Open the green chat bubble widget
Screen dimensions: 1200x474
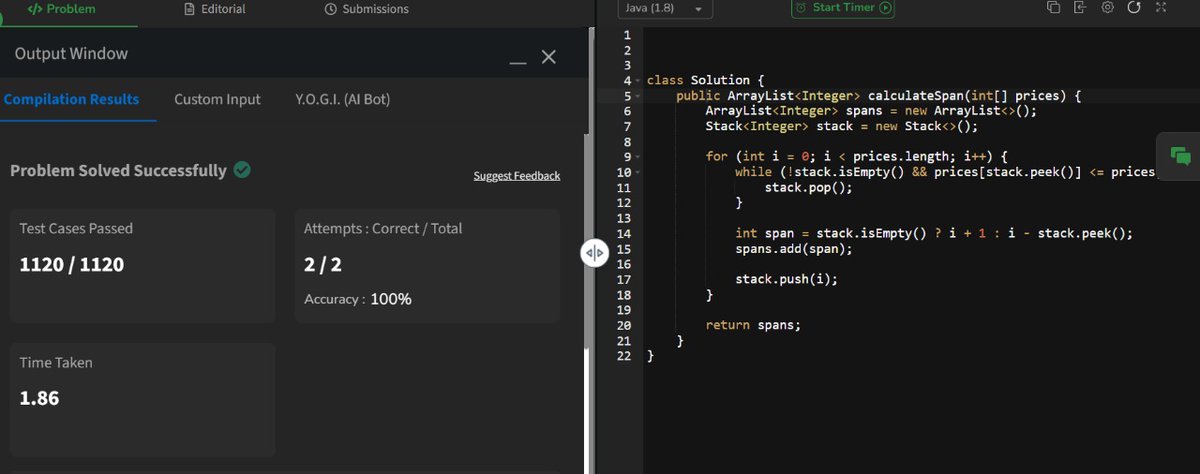1180,156
